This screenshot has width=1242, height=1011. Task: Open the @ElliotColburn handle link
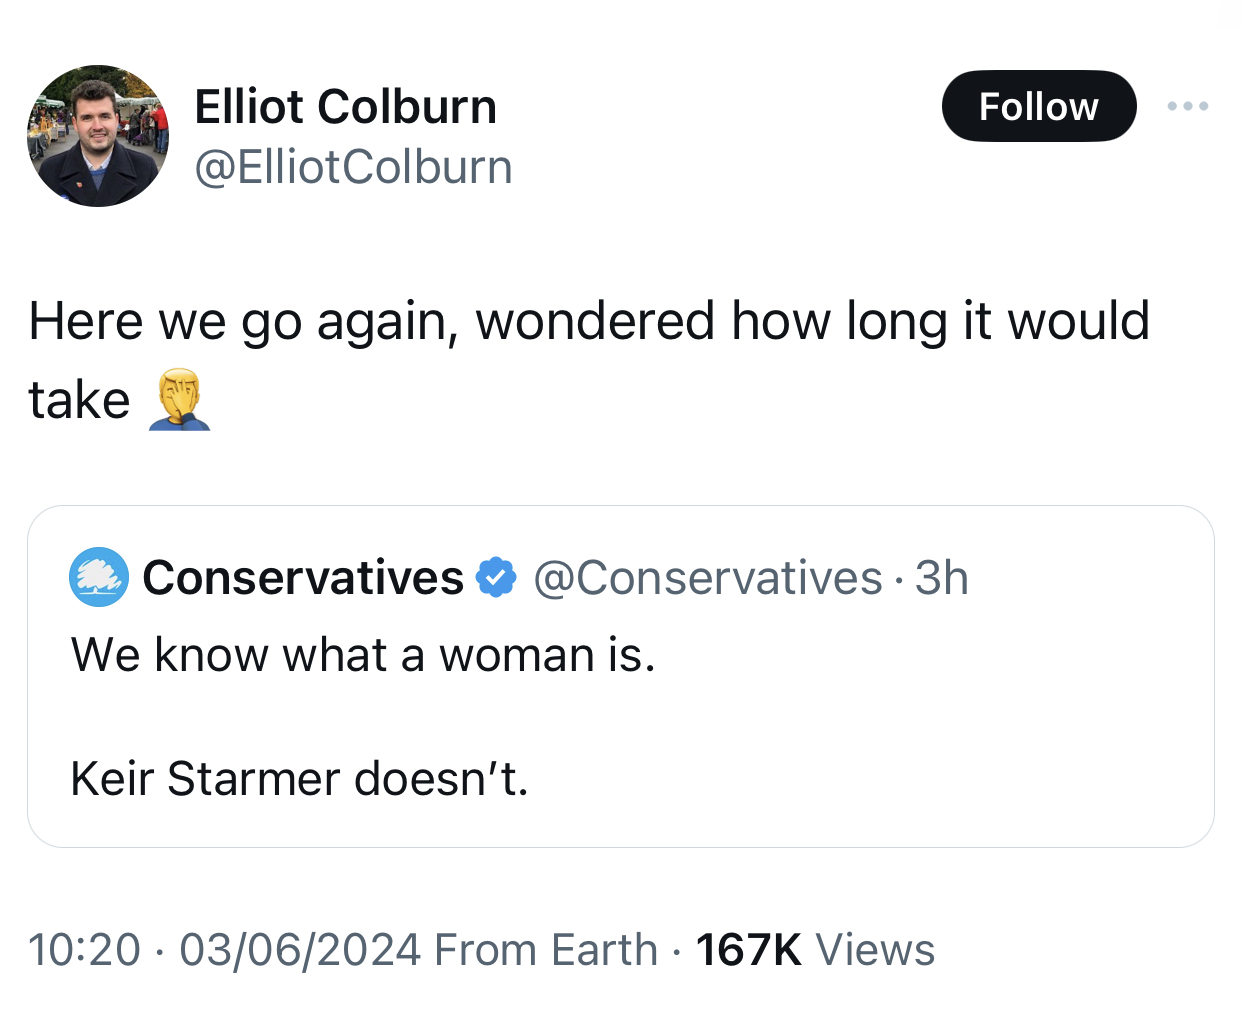tap(353, 166)
